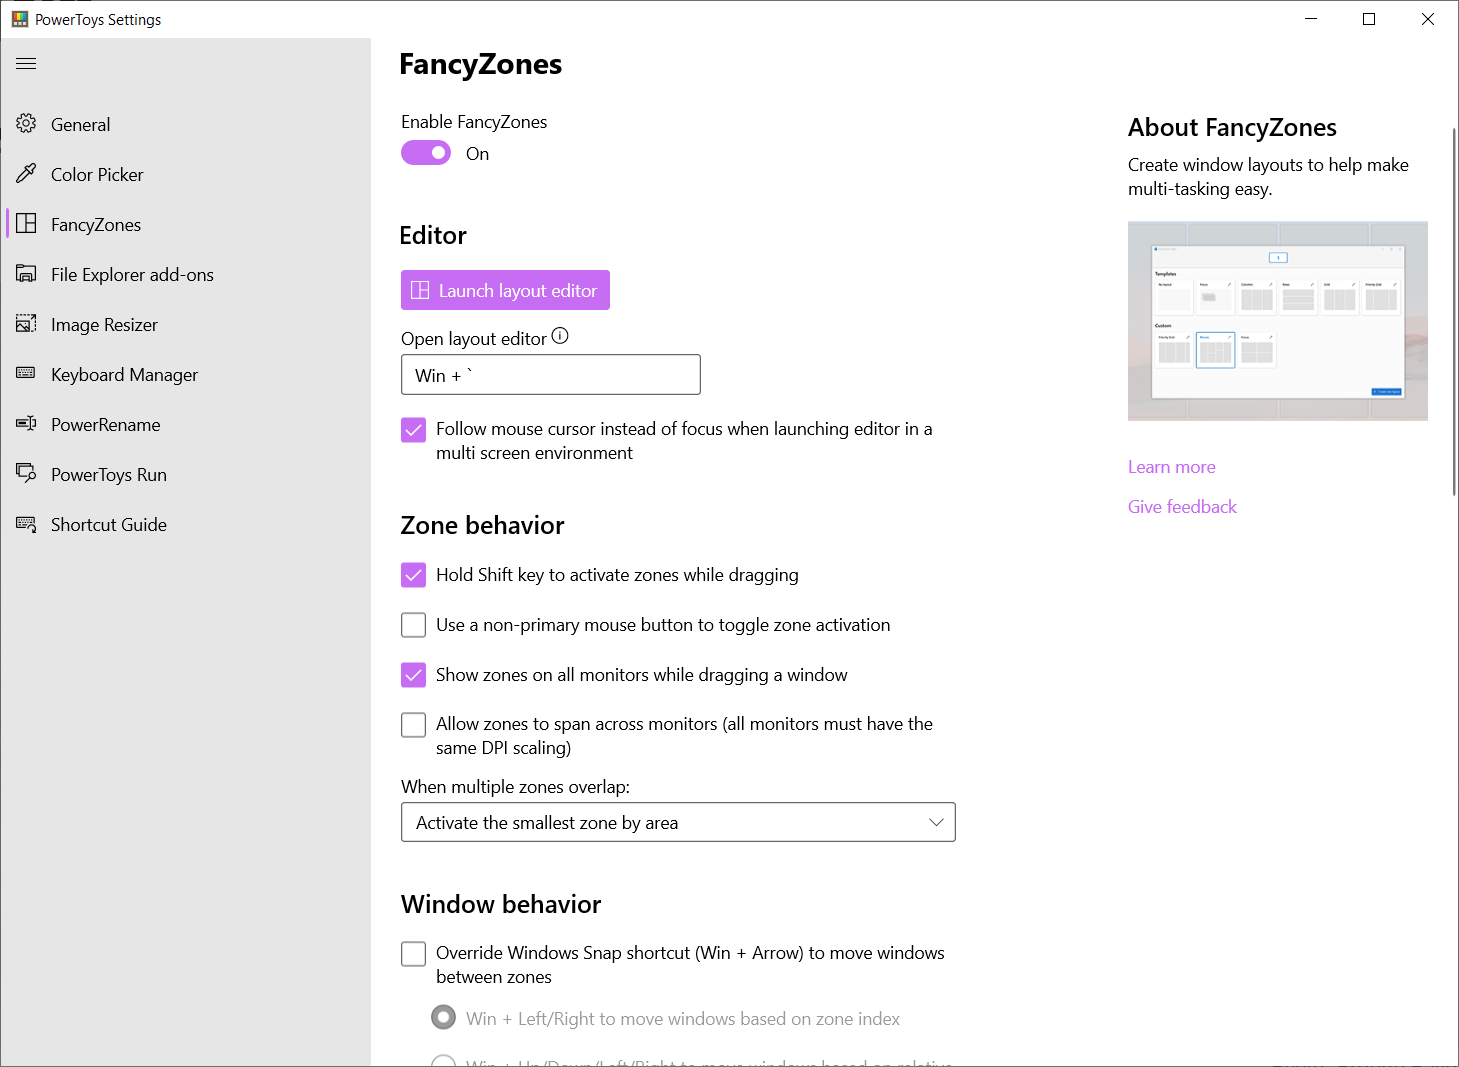The image size is (1459, 1067).
Task: Select the File Explorer add-ons icon
Action: tap(27, 274)
